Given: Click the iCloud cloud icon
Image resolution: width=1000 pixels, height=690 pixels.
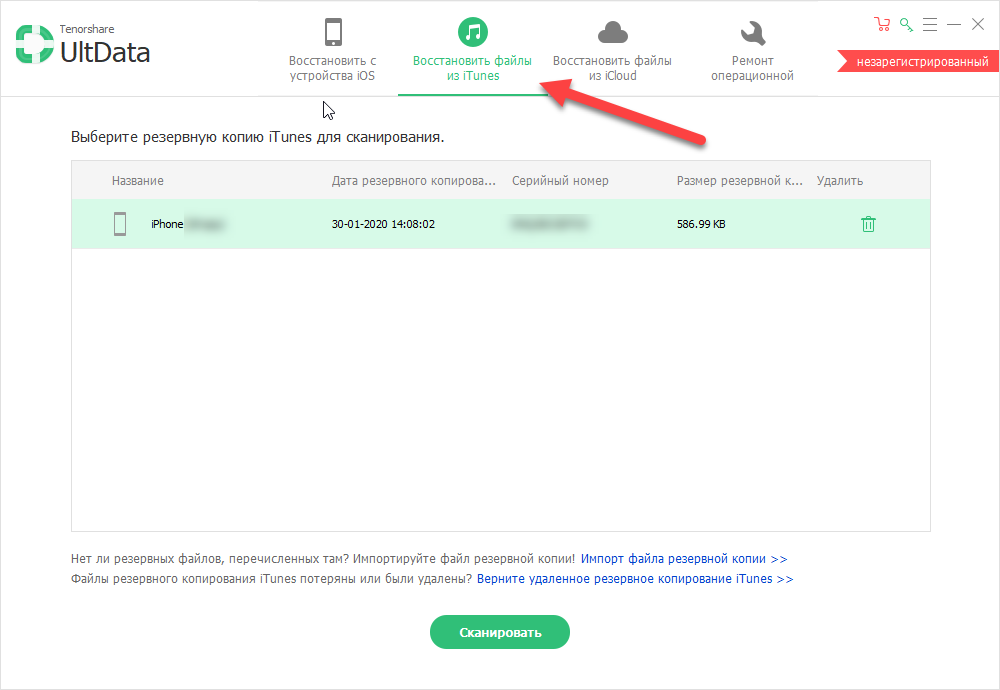Looking at the screenshot, I should pos(612,32).
